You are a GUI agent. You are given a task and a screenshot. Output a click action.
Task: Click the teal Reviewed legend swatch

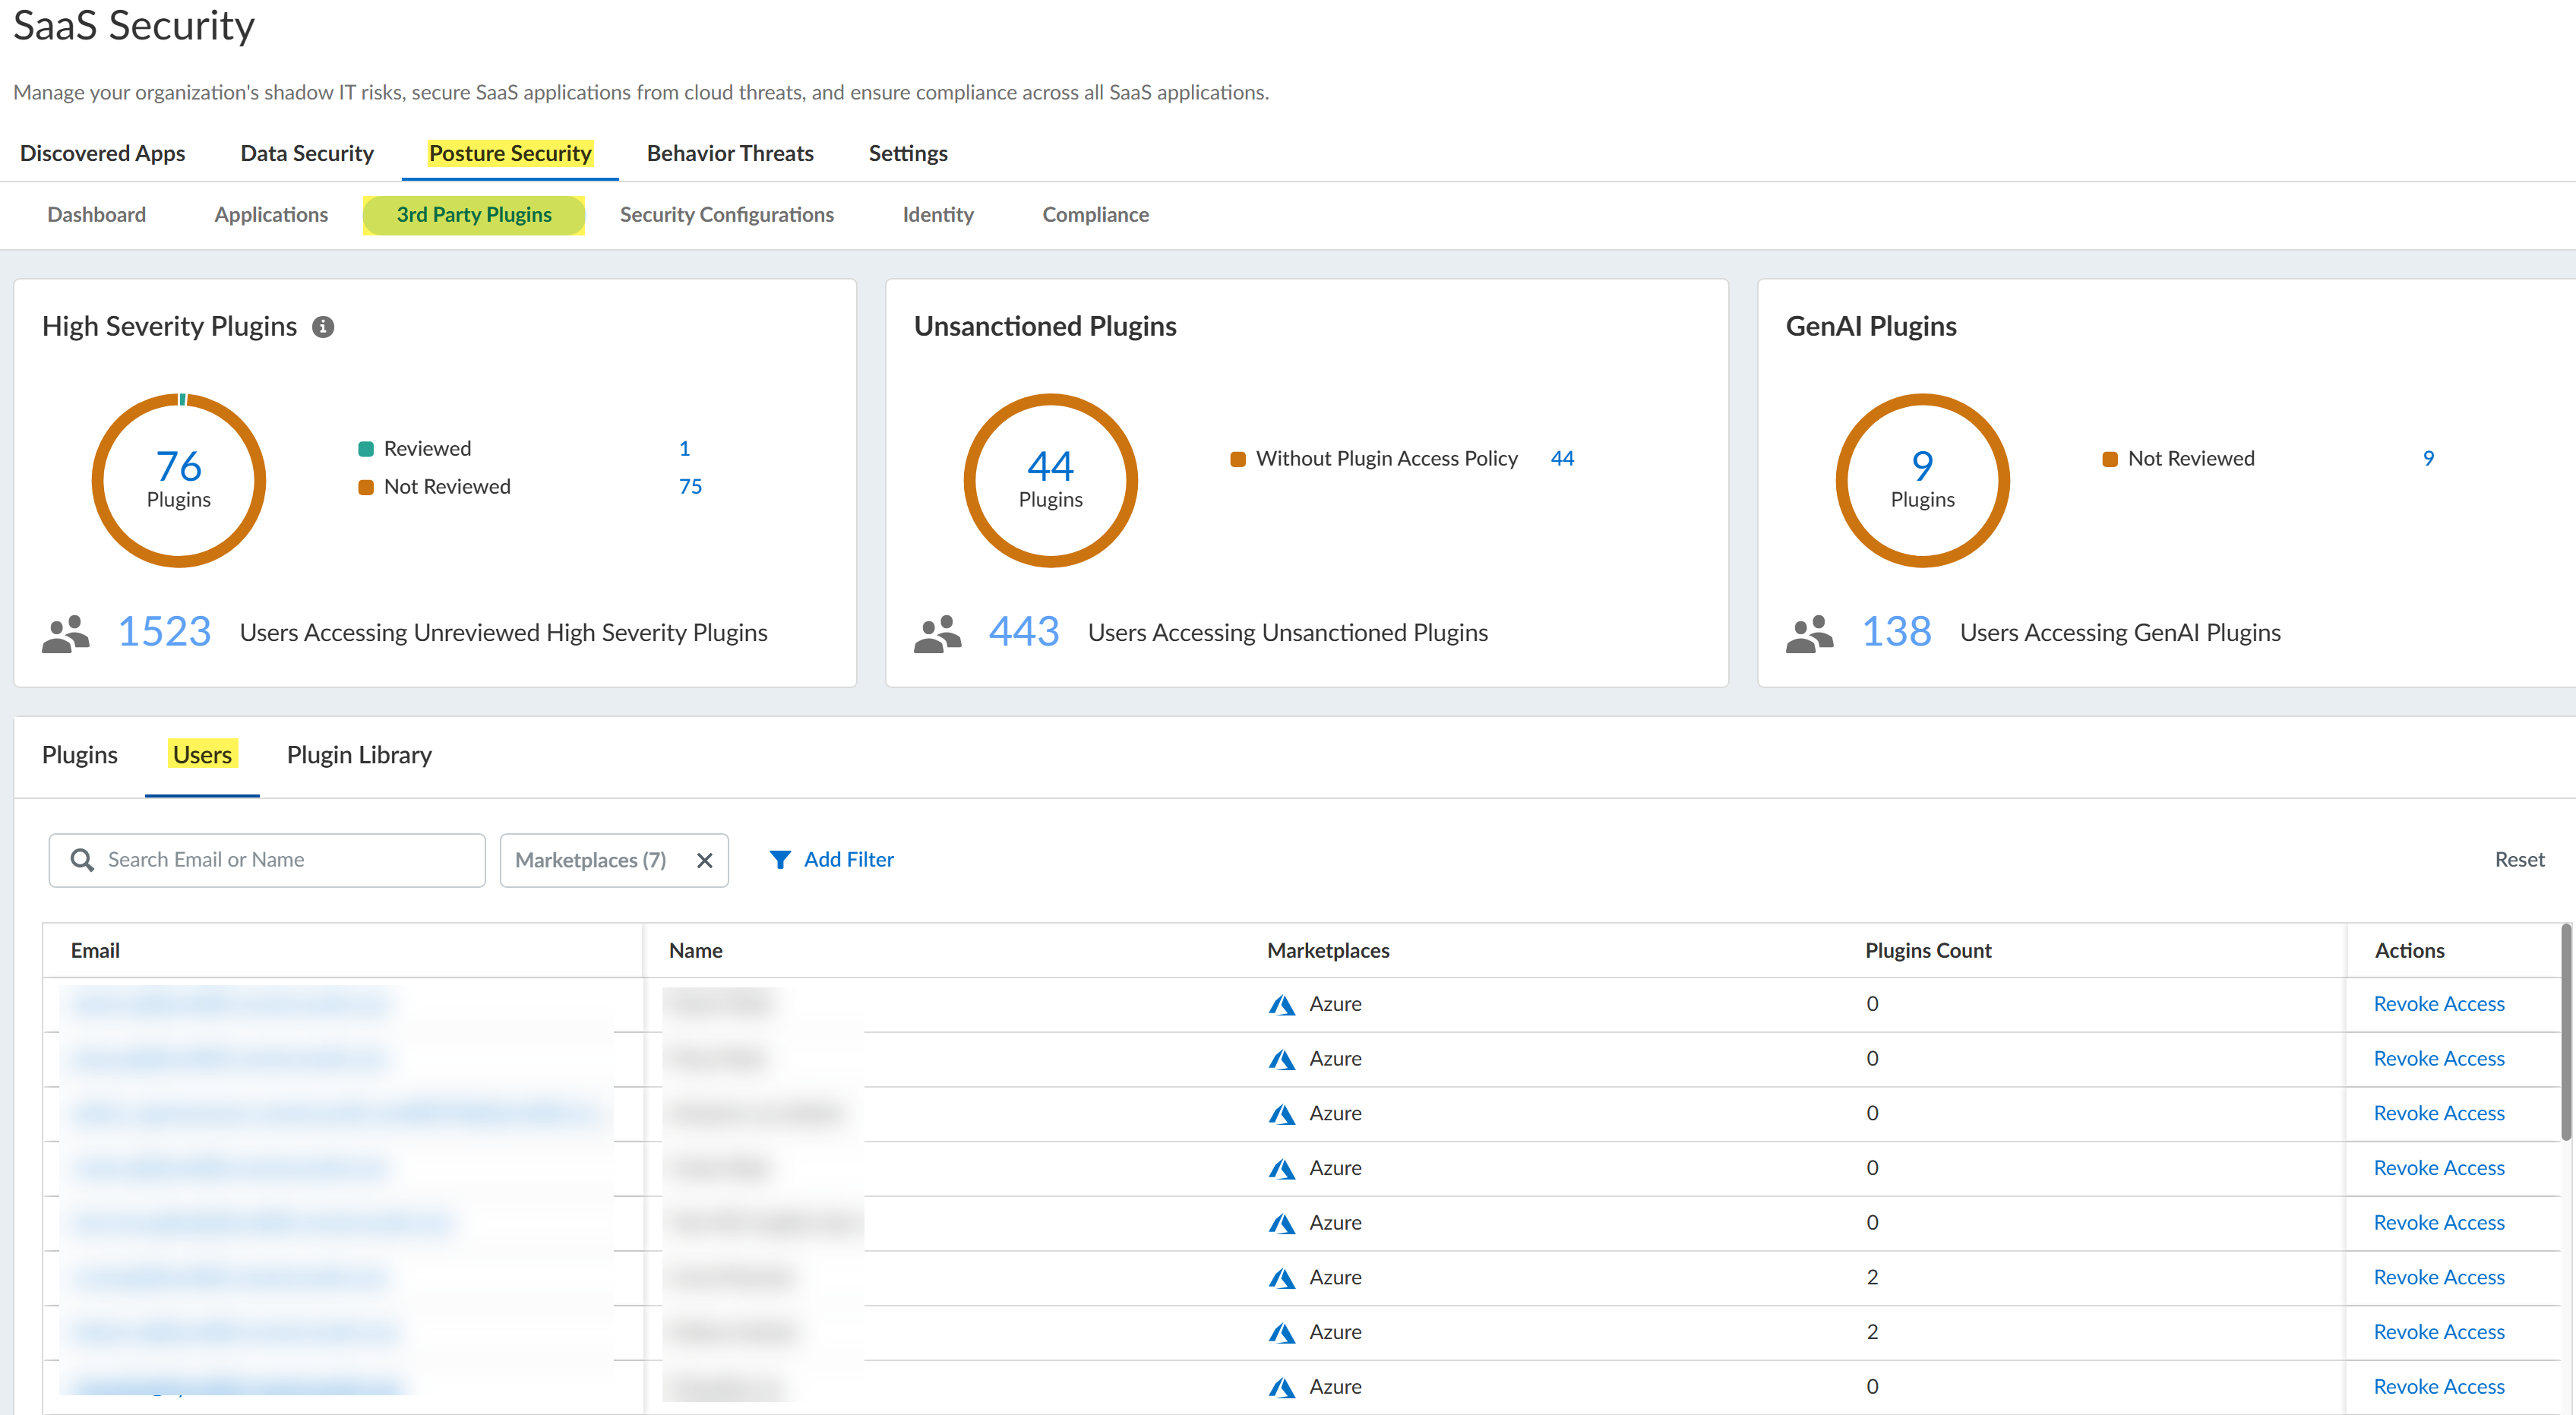(x=366, y=449)
